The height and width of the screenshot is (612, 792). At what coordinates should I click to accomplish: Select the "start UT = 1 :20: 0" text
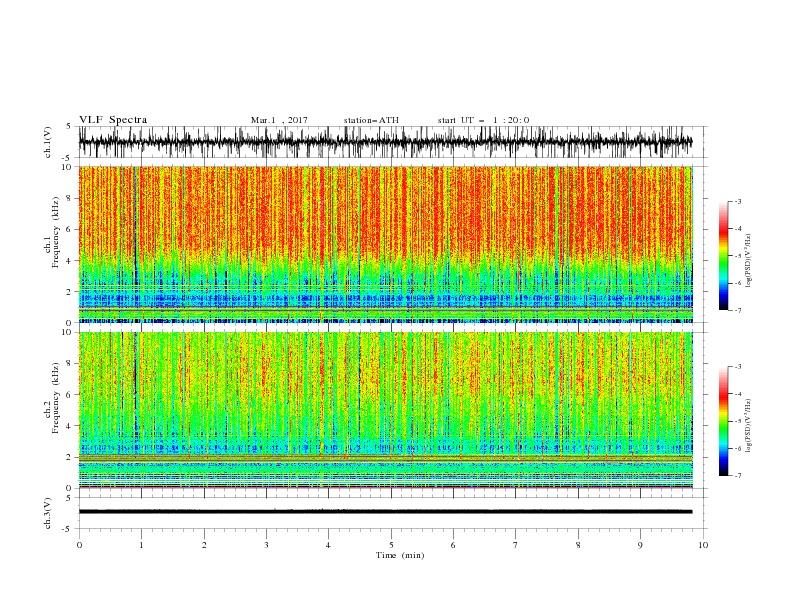pyautogui.click(x=483, y=120)
